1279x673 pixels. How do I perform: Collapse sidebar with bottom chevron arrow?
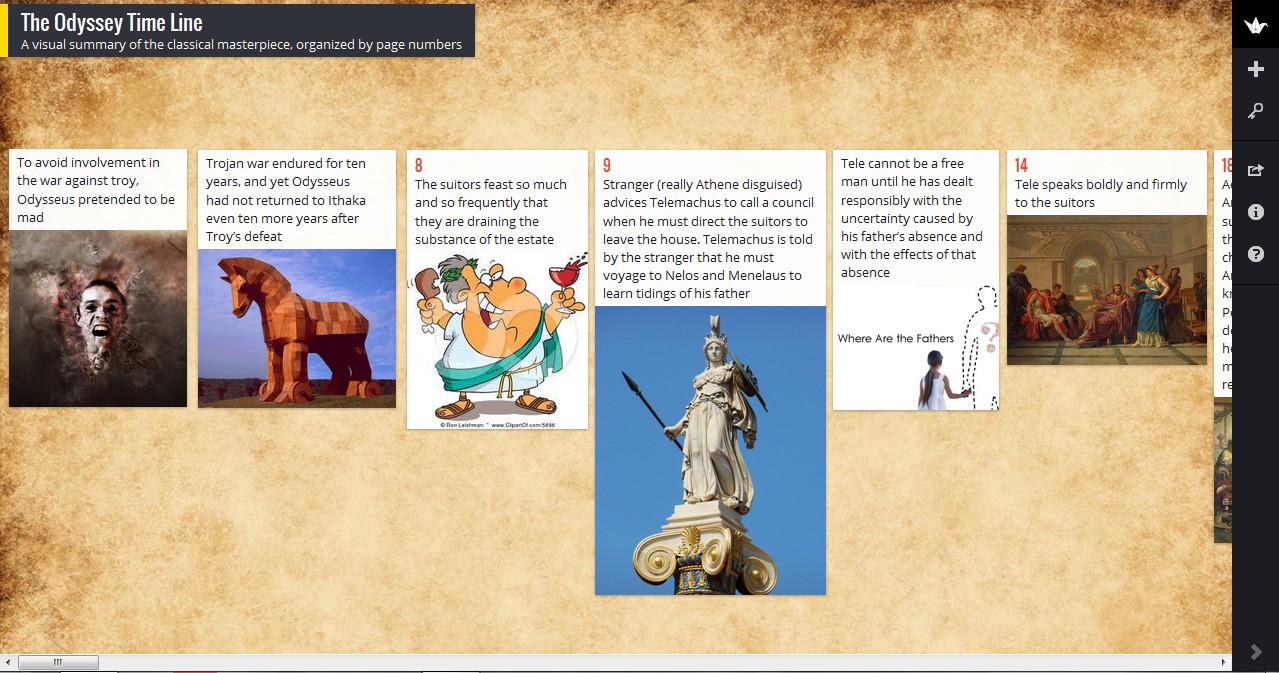tap(1256, 652)
